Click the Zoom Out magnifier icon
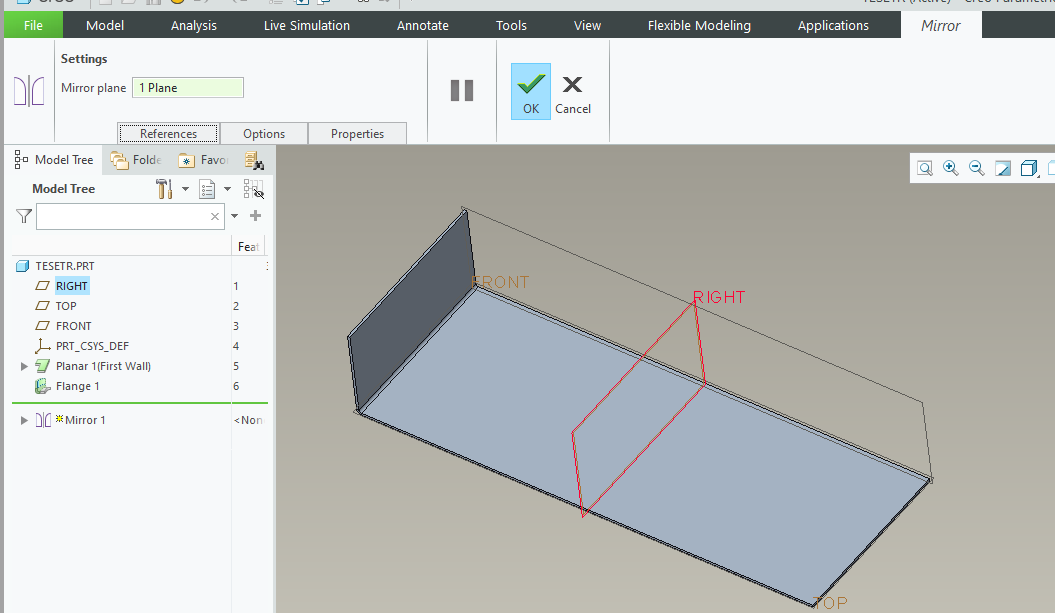The image size is (1055, 613). [x=977, y=168]
